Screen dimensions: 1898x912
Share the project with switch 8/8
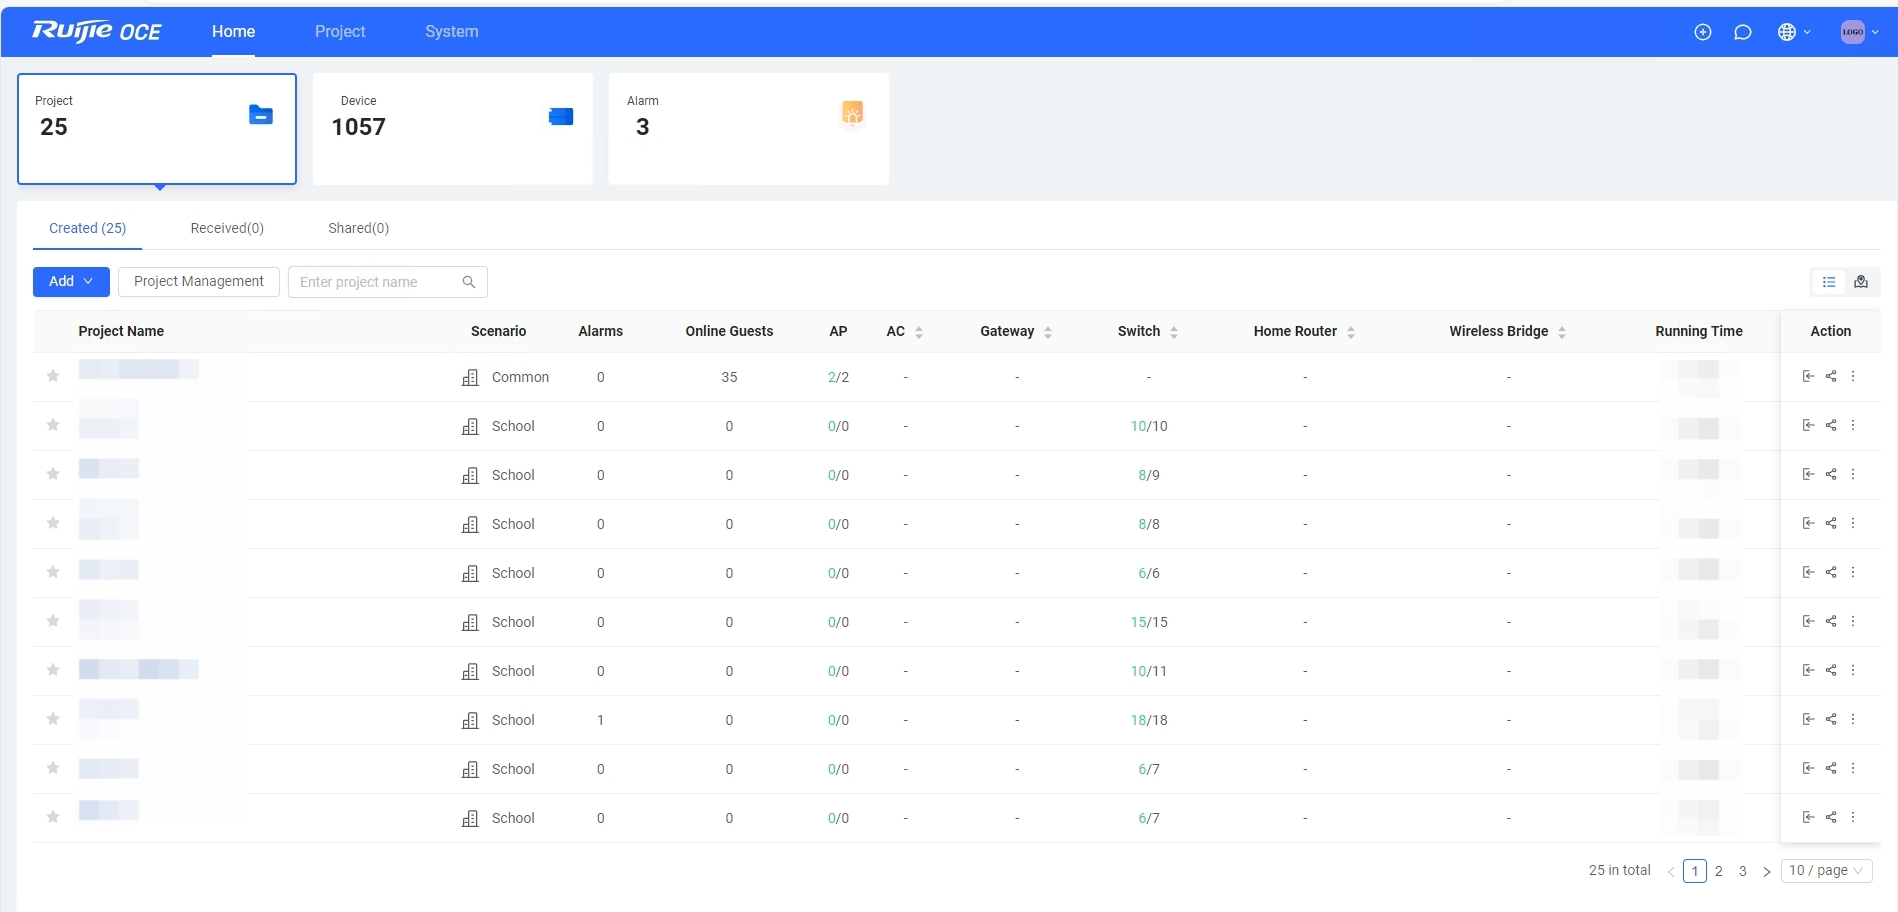[x=1831, y=523]
